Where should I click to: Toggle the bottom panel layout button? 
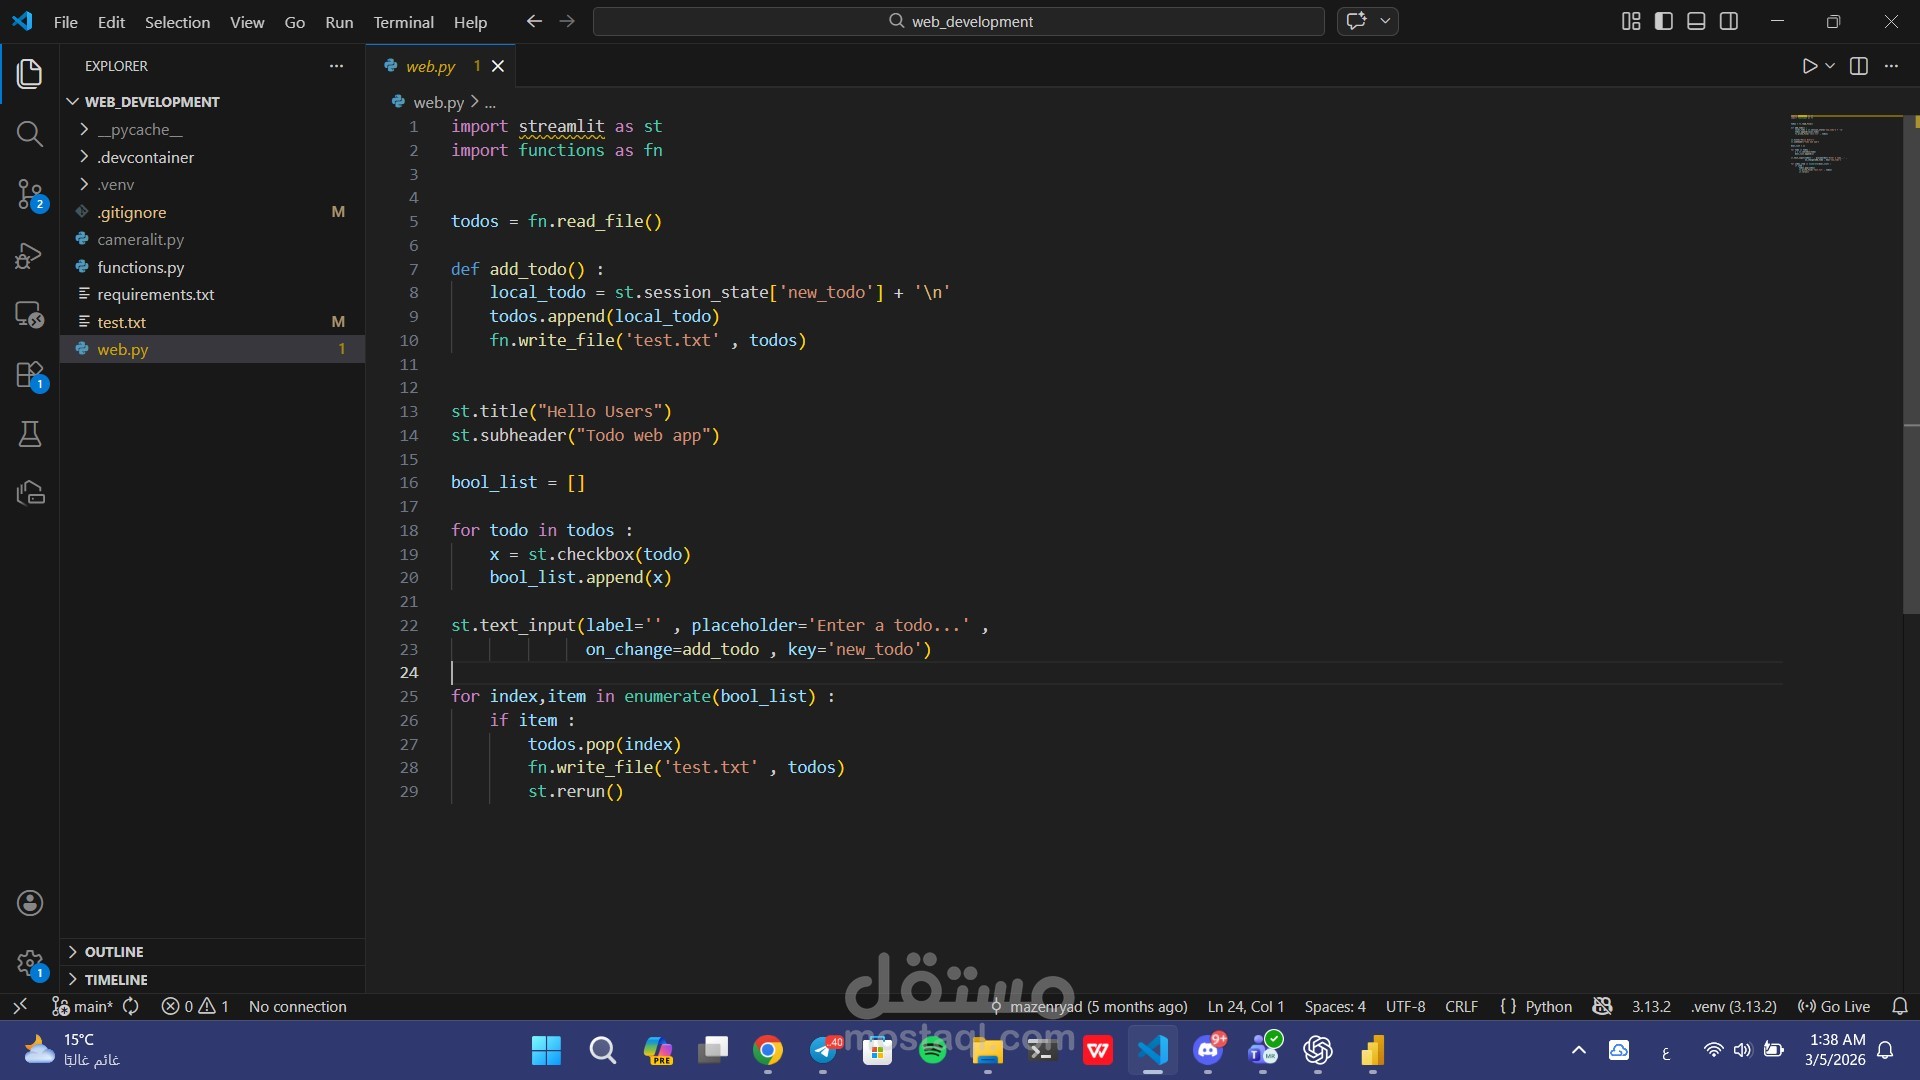(x=1696, y=21)
